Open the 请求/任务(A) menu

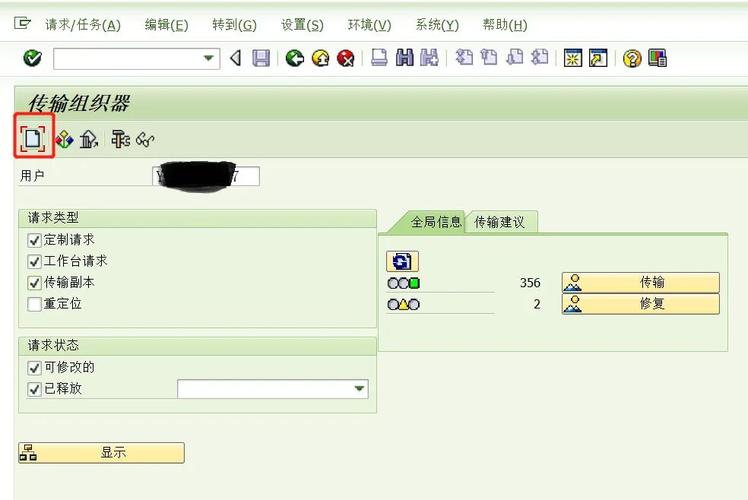tap(83, 25)
